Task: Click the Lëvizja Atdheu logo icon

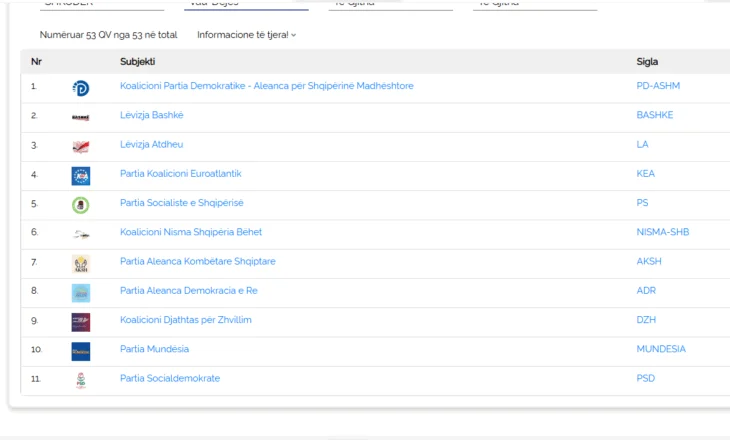Action: pos(81,147)
